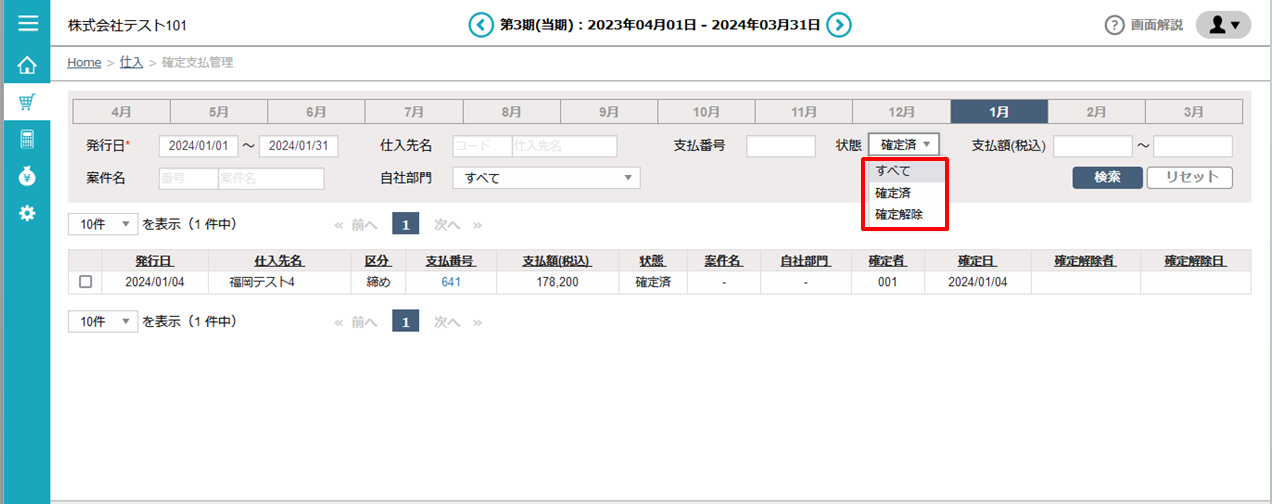The image size is (1272, 504).
Task: Open the purchasing cart icon
Action: pyautogui.click(x=27, y=102)
